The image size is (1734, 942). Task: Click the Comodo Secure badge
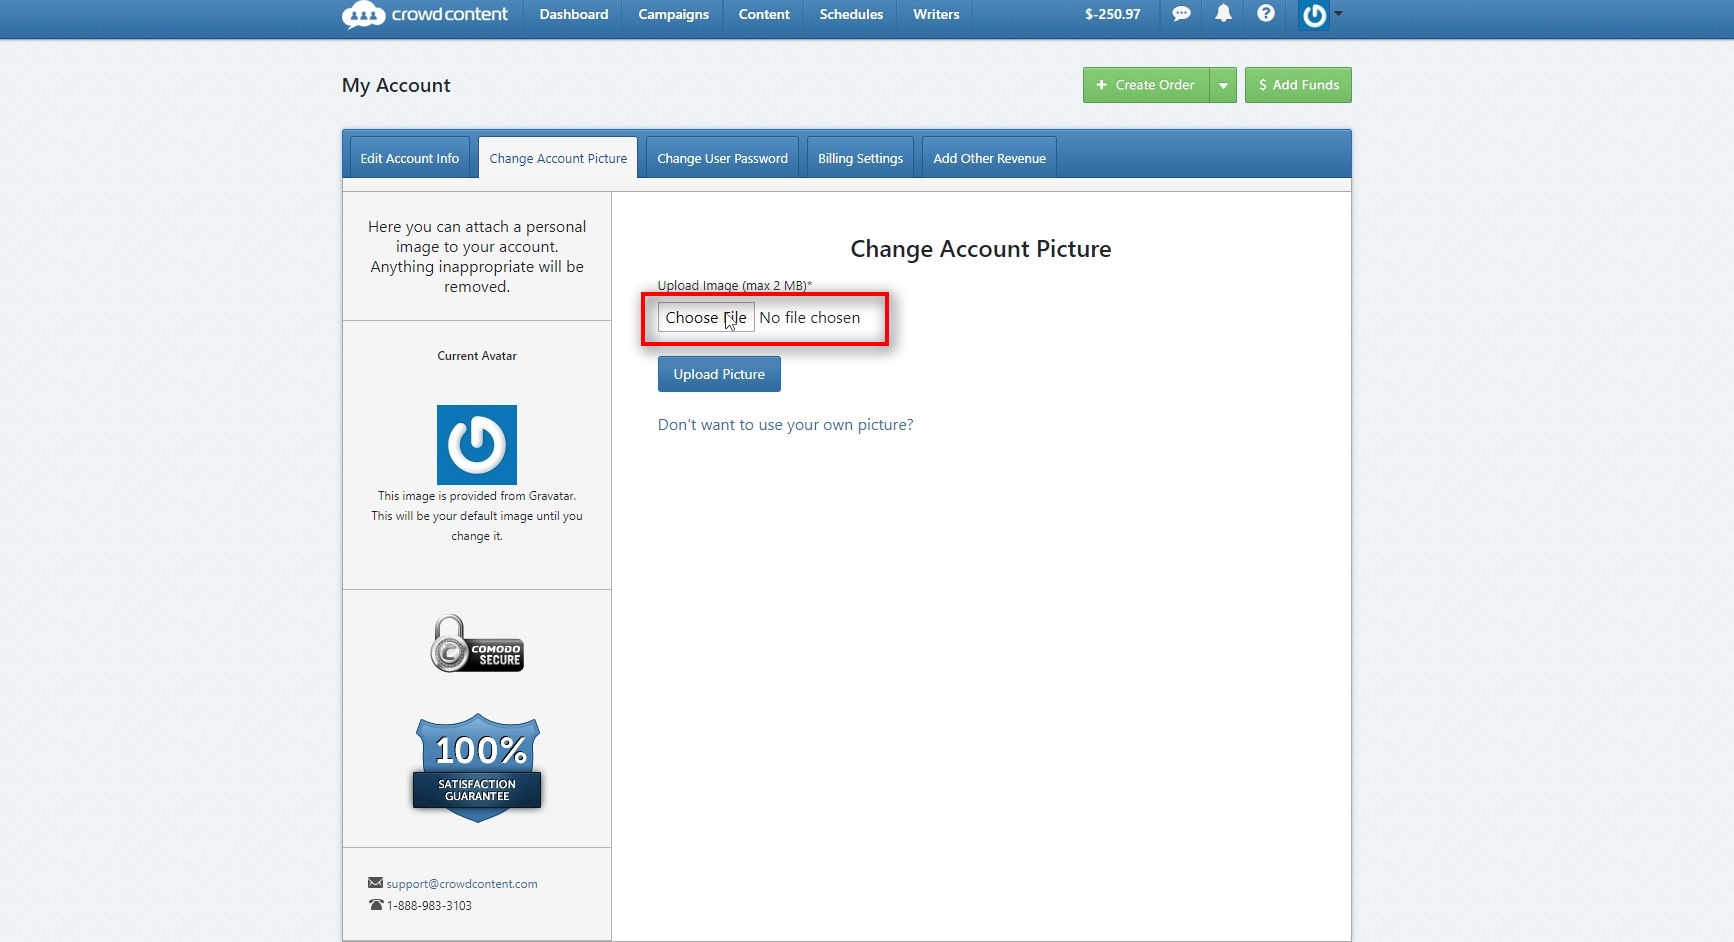pos(477,644)
